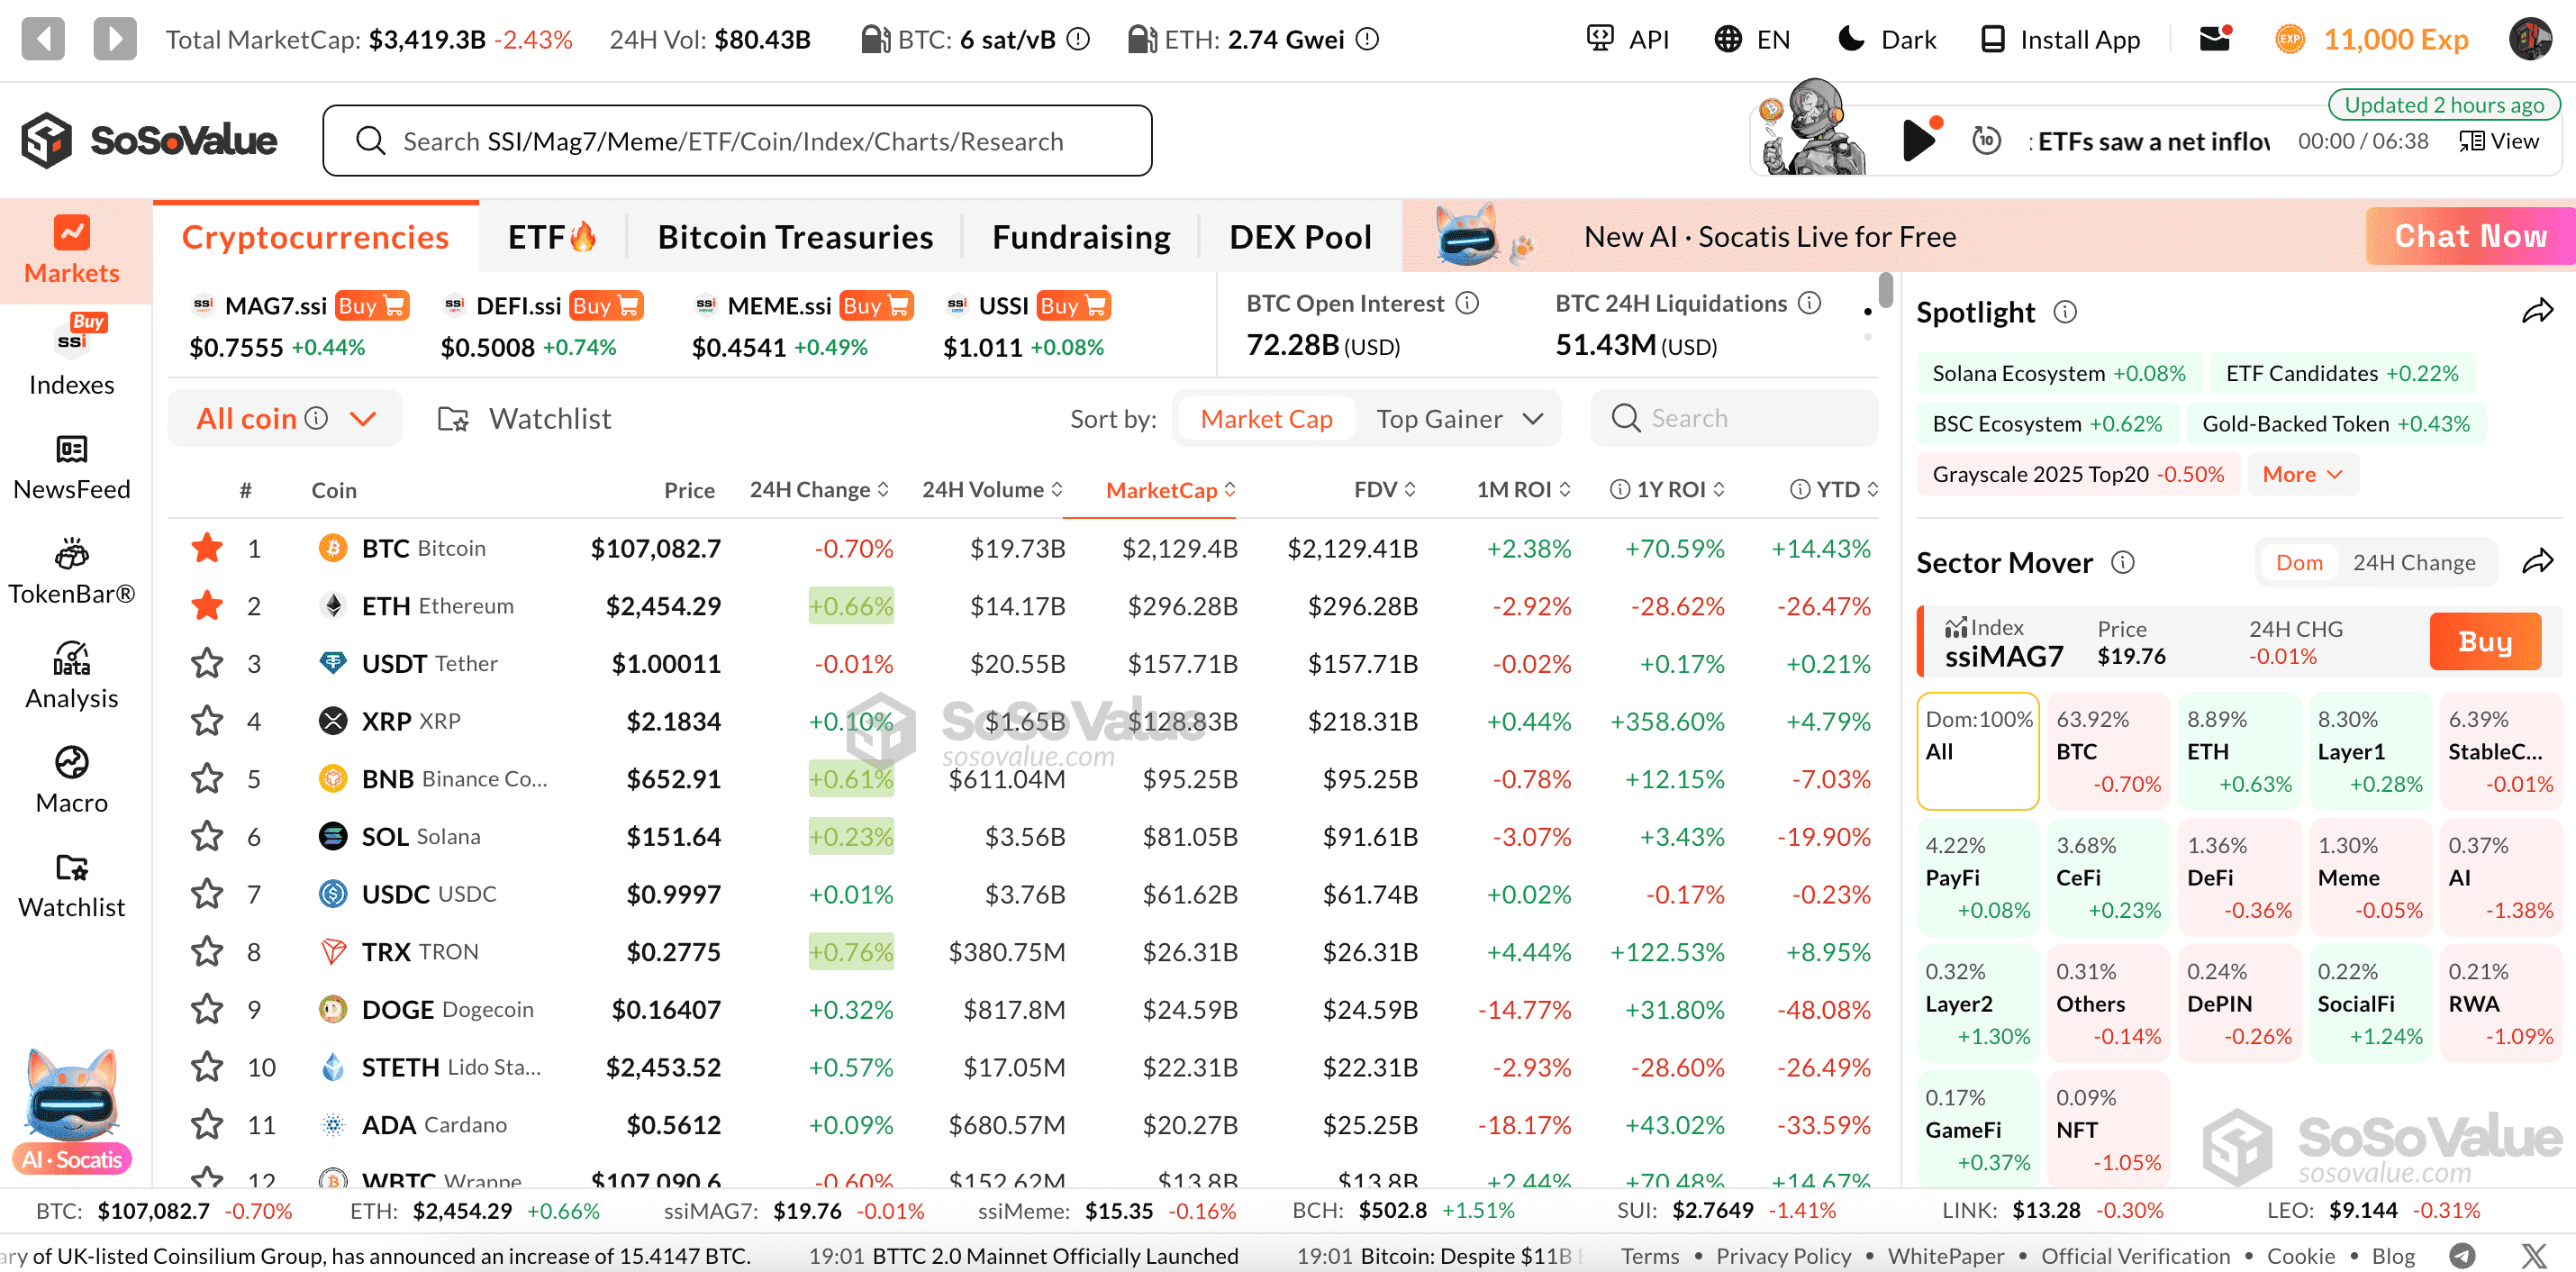2576x1272 pixels.
Task: Select the BTC 63.92% sector tile
Action: pos(2108,750)
